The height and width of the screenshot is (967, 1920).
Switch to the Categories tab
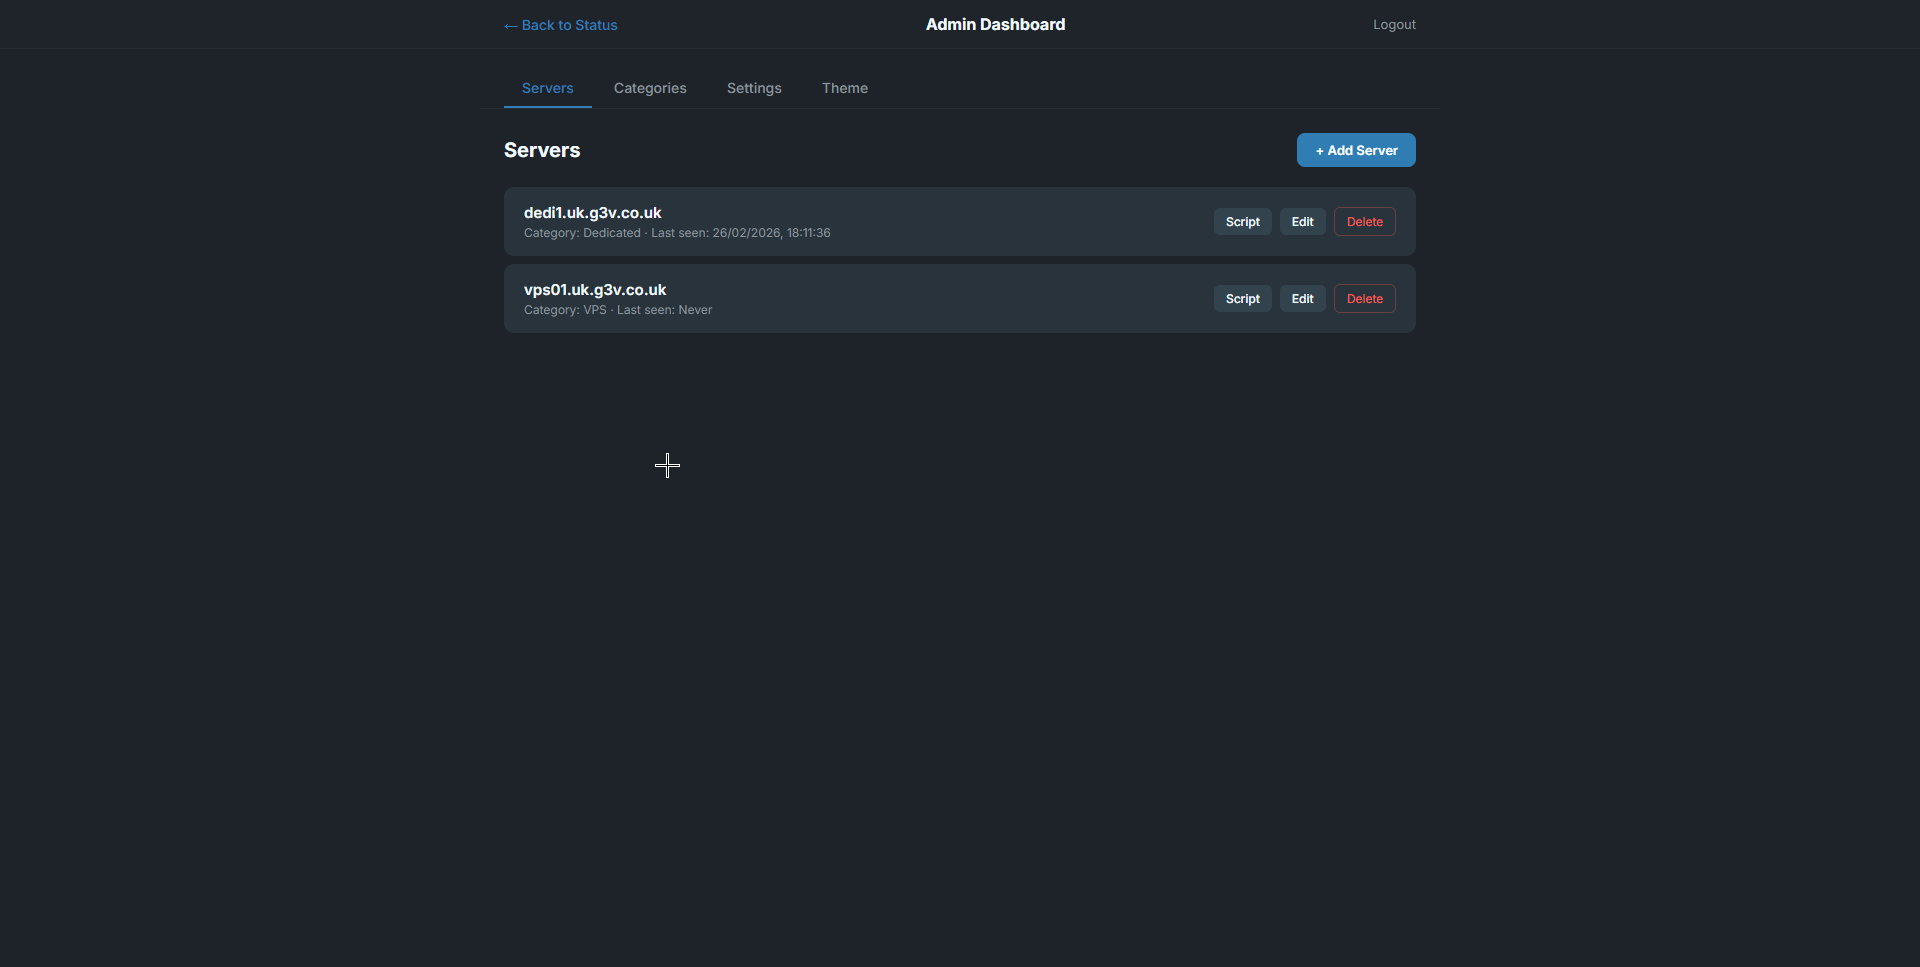click(650, 88)
